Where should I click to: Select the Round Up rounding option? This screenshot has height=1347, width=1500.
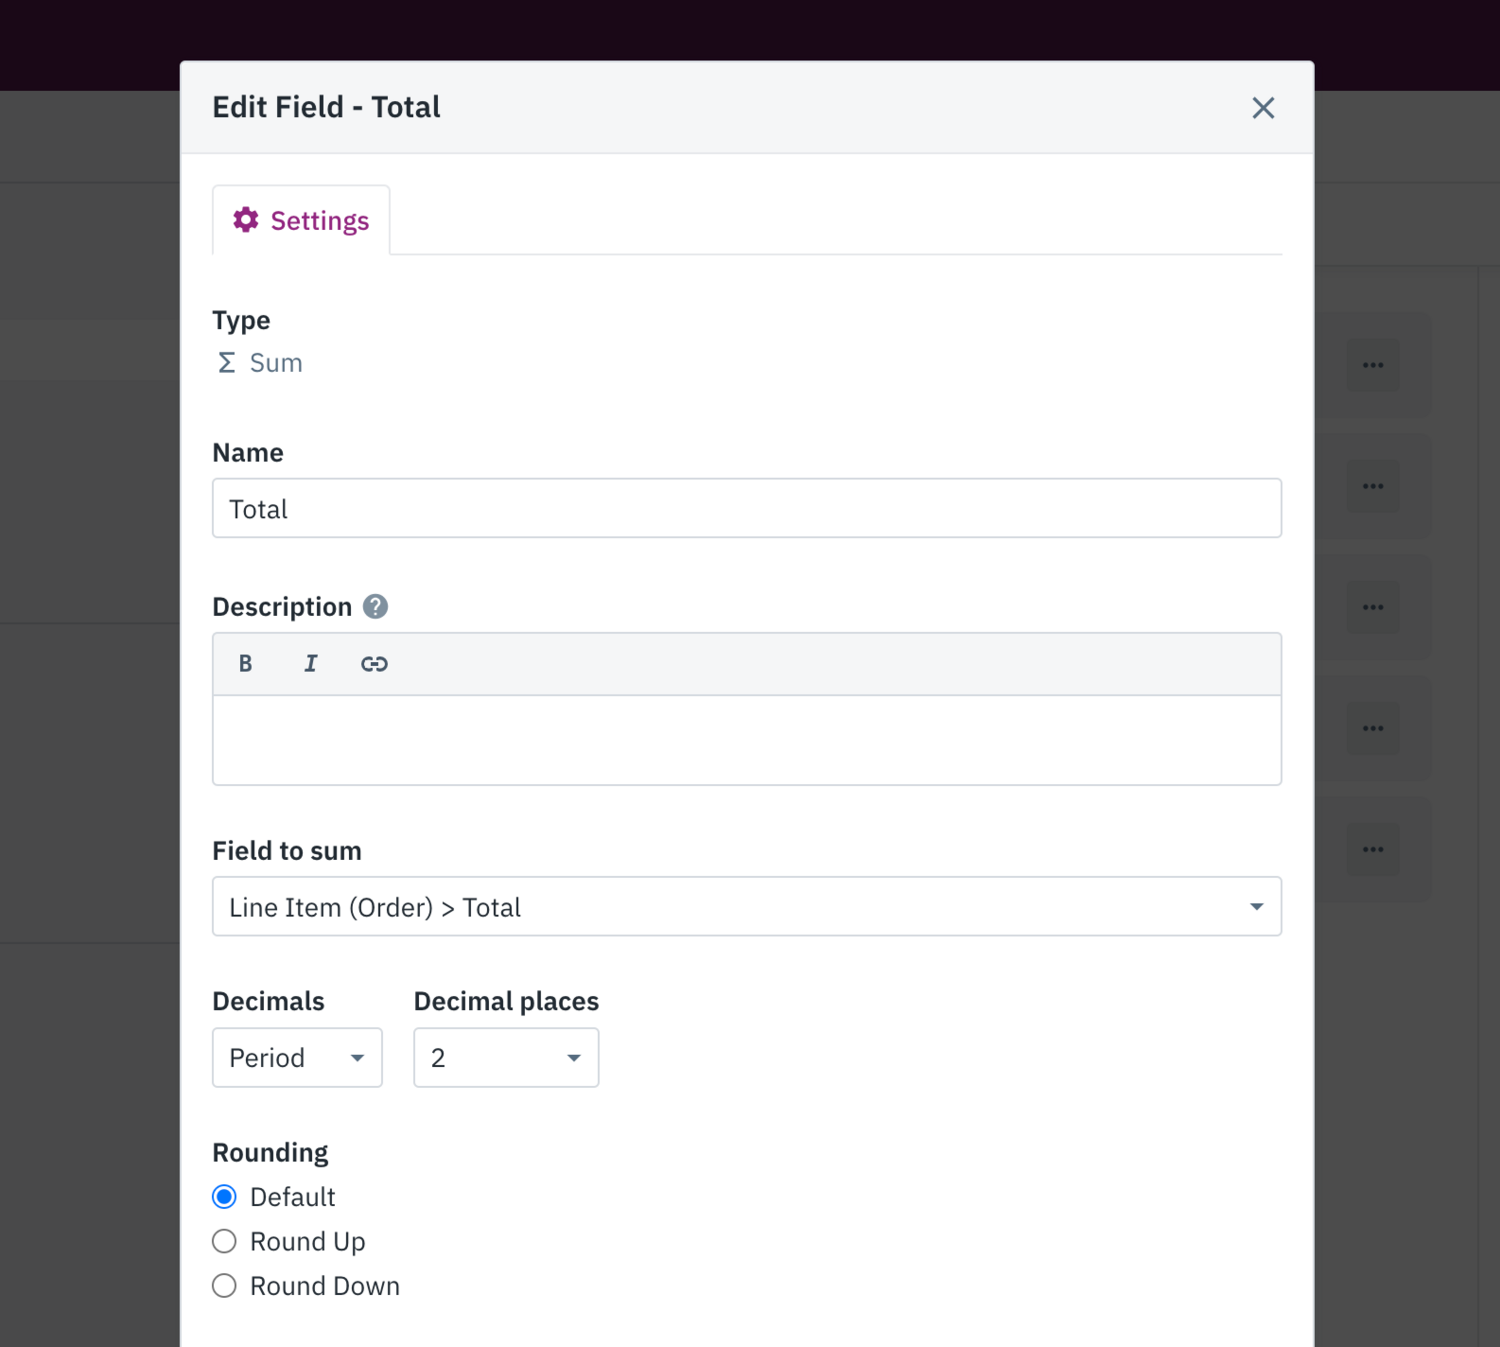[x=224, y=1241]
